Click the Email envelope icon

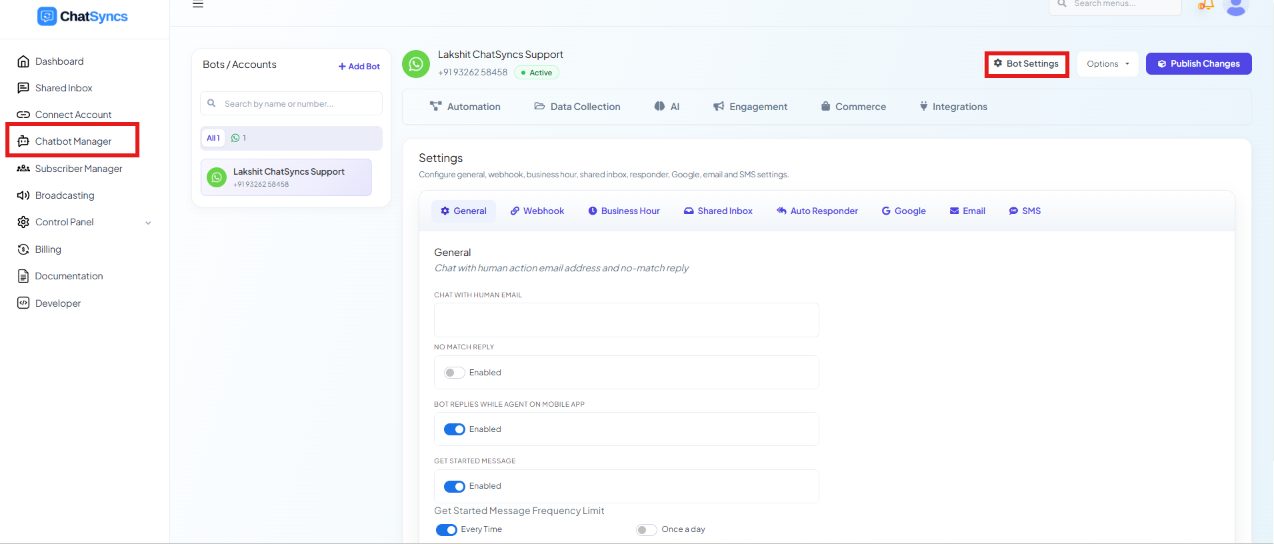(x=954, y=211)
